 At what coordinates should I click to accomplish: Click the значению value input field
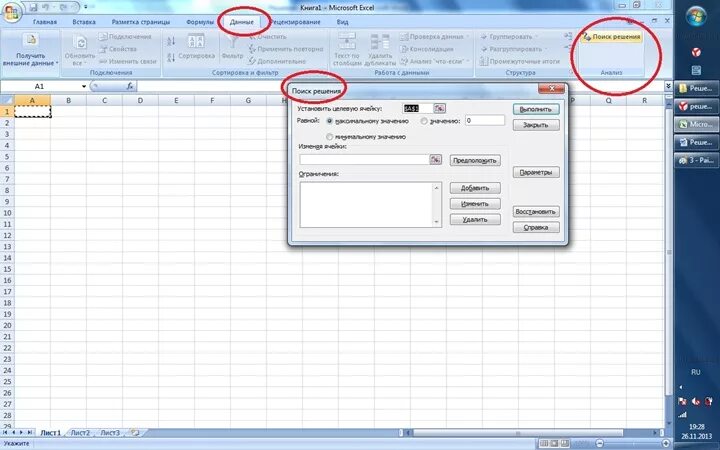[x=484, y=121]
